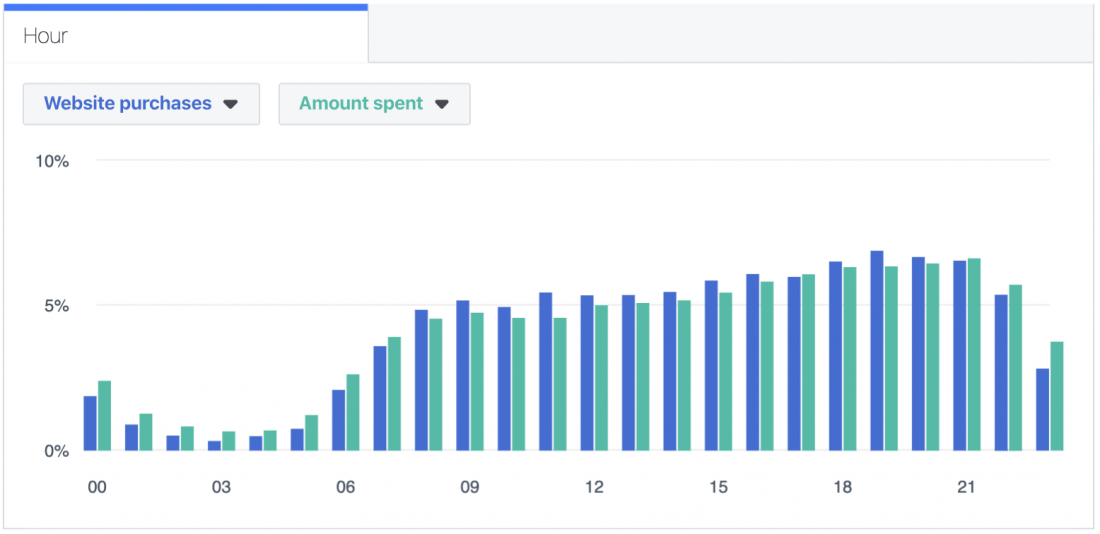Click the green bar at hour 18
This screenshot has height=534, width=1100.
pyautogui.click(x=850, y=359)
